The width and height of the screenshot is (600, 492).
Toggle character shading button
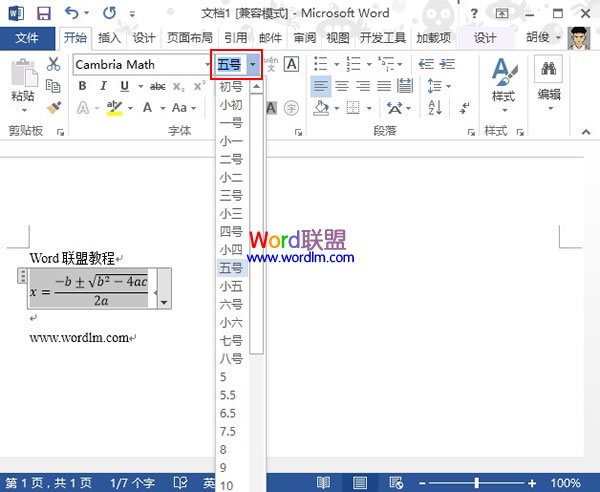pos(271,108)
